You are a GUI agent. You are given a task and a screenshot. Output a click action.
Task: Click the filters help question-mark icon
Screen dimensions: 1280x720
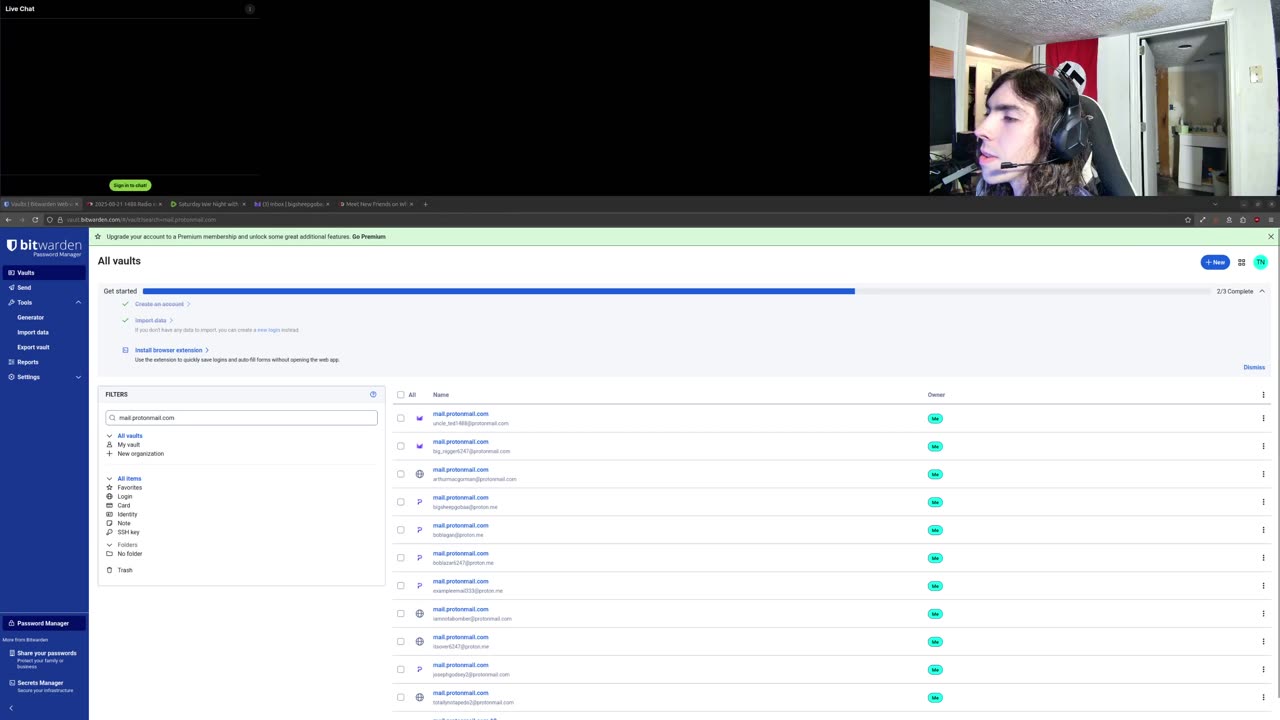pos(373,394)
